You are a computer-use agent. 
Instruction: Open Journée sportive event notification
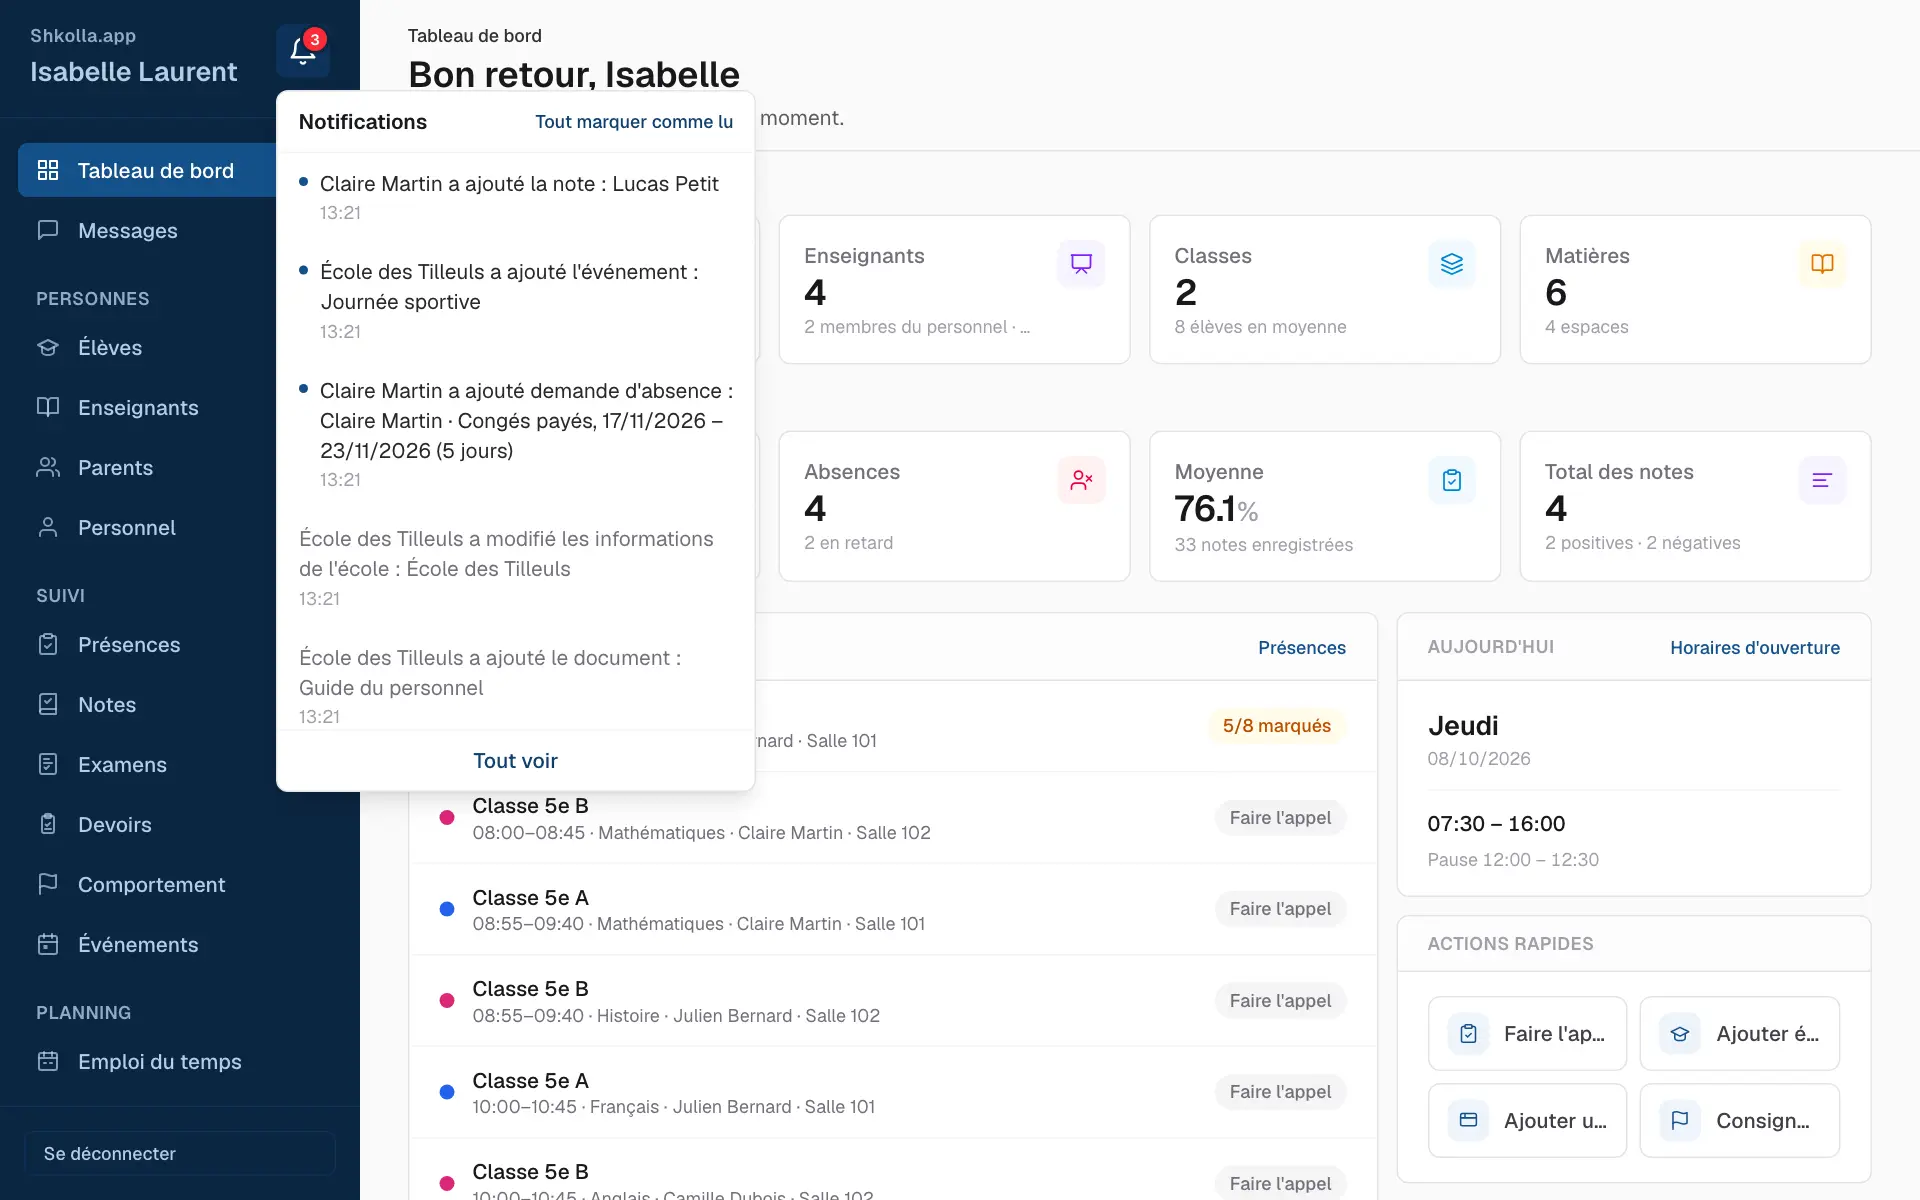[515, 301]
